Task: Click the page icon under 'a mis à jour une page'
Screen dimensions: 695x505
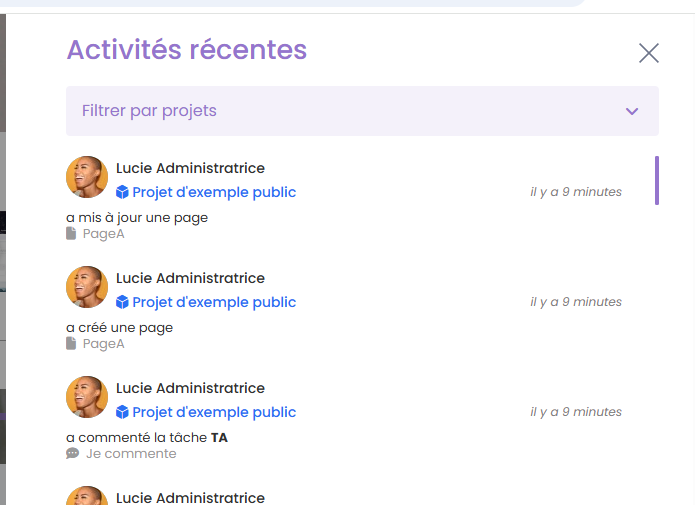Action: (x=71, y=234)
